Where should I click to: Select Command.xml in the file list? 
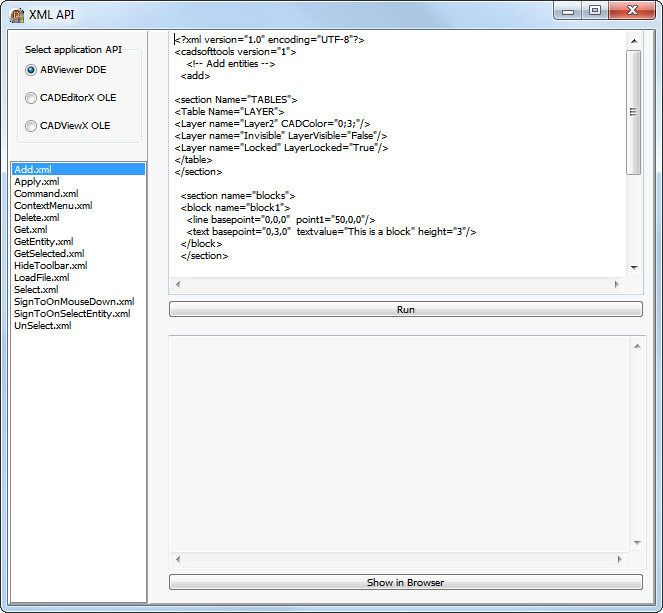(x=78, y=194)
